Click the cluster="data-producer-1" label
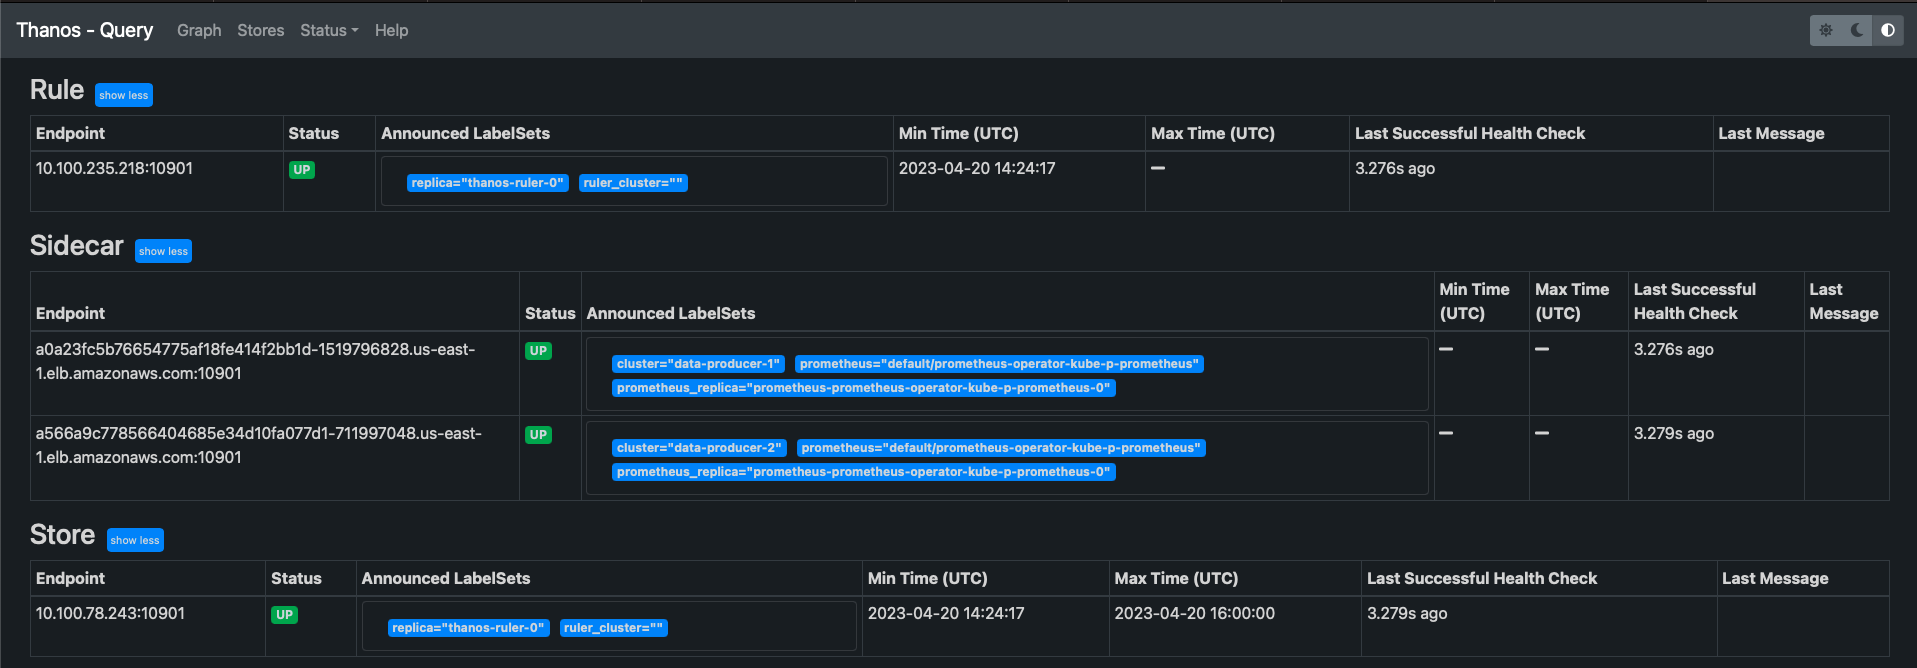1917x668 pixels. [698, 364]
